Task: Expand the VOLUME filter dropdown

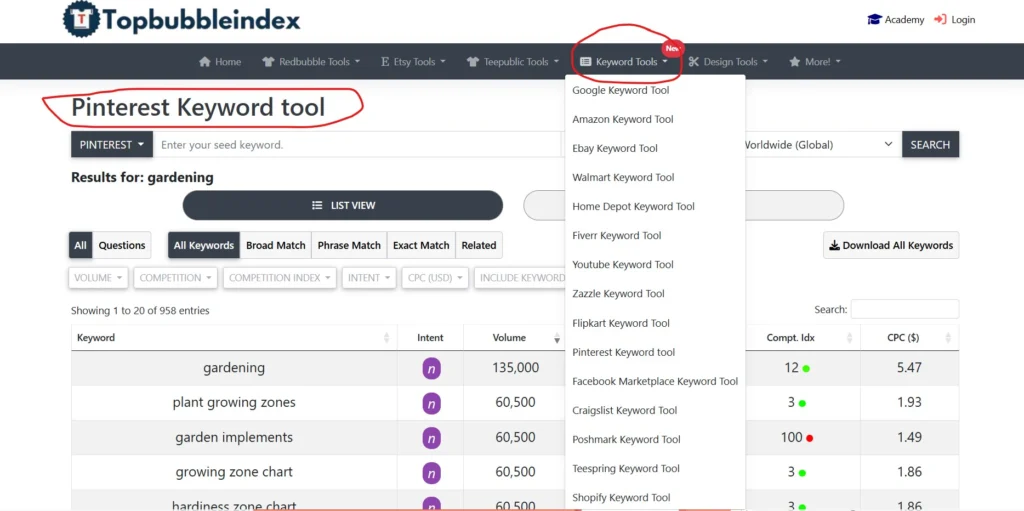Action: pos(98,278)
